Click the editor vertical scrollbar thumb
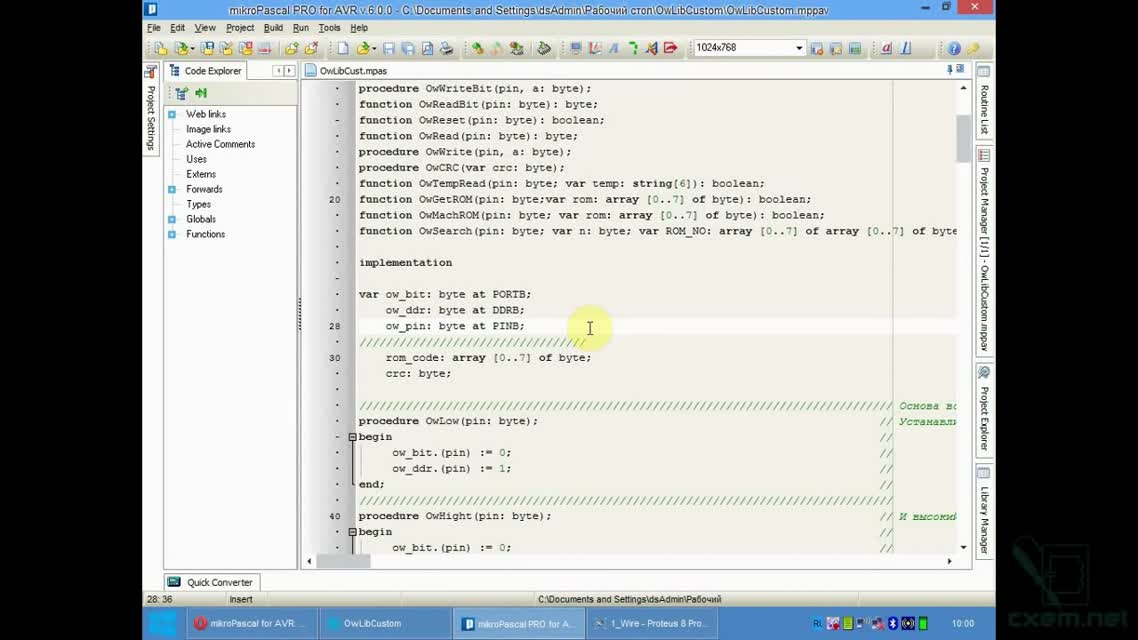 click(x=963, y=139)
